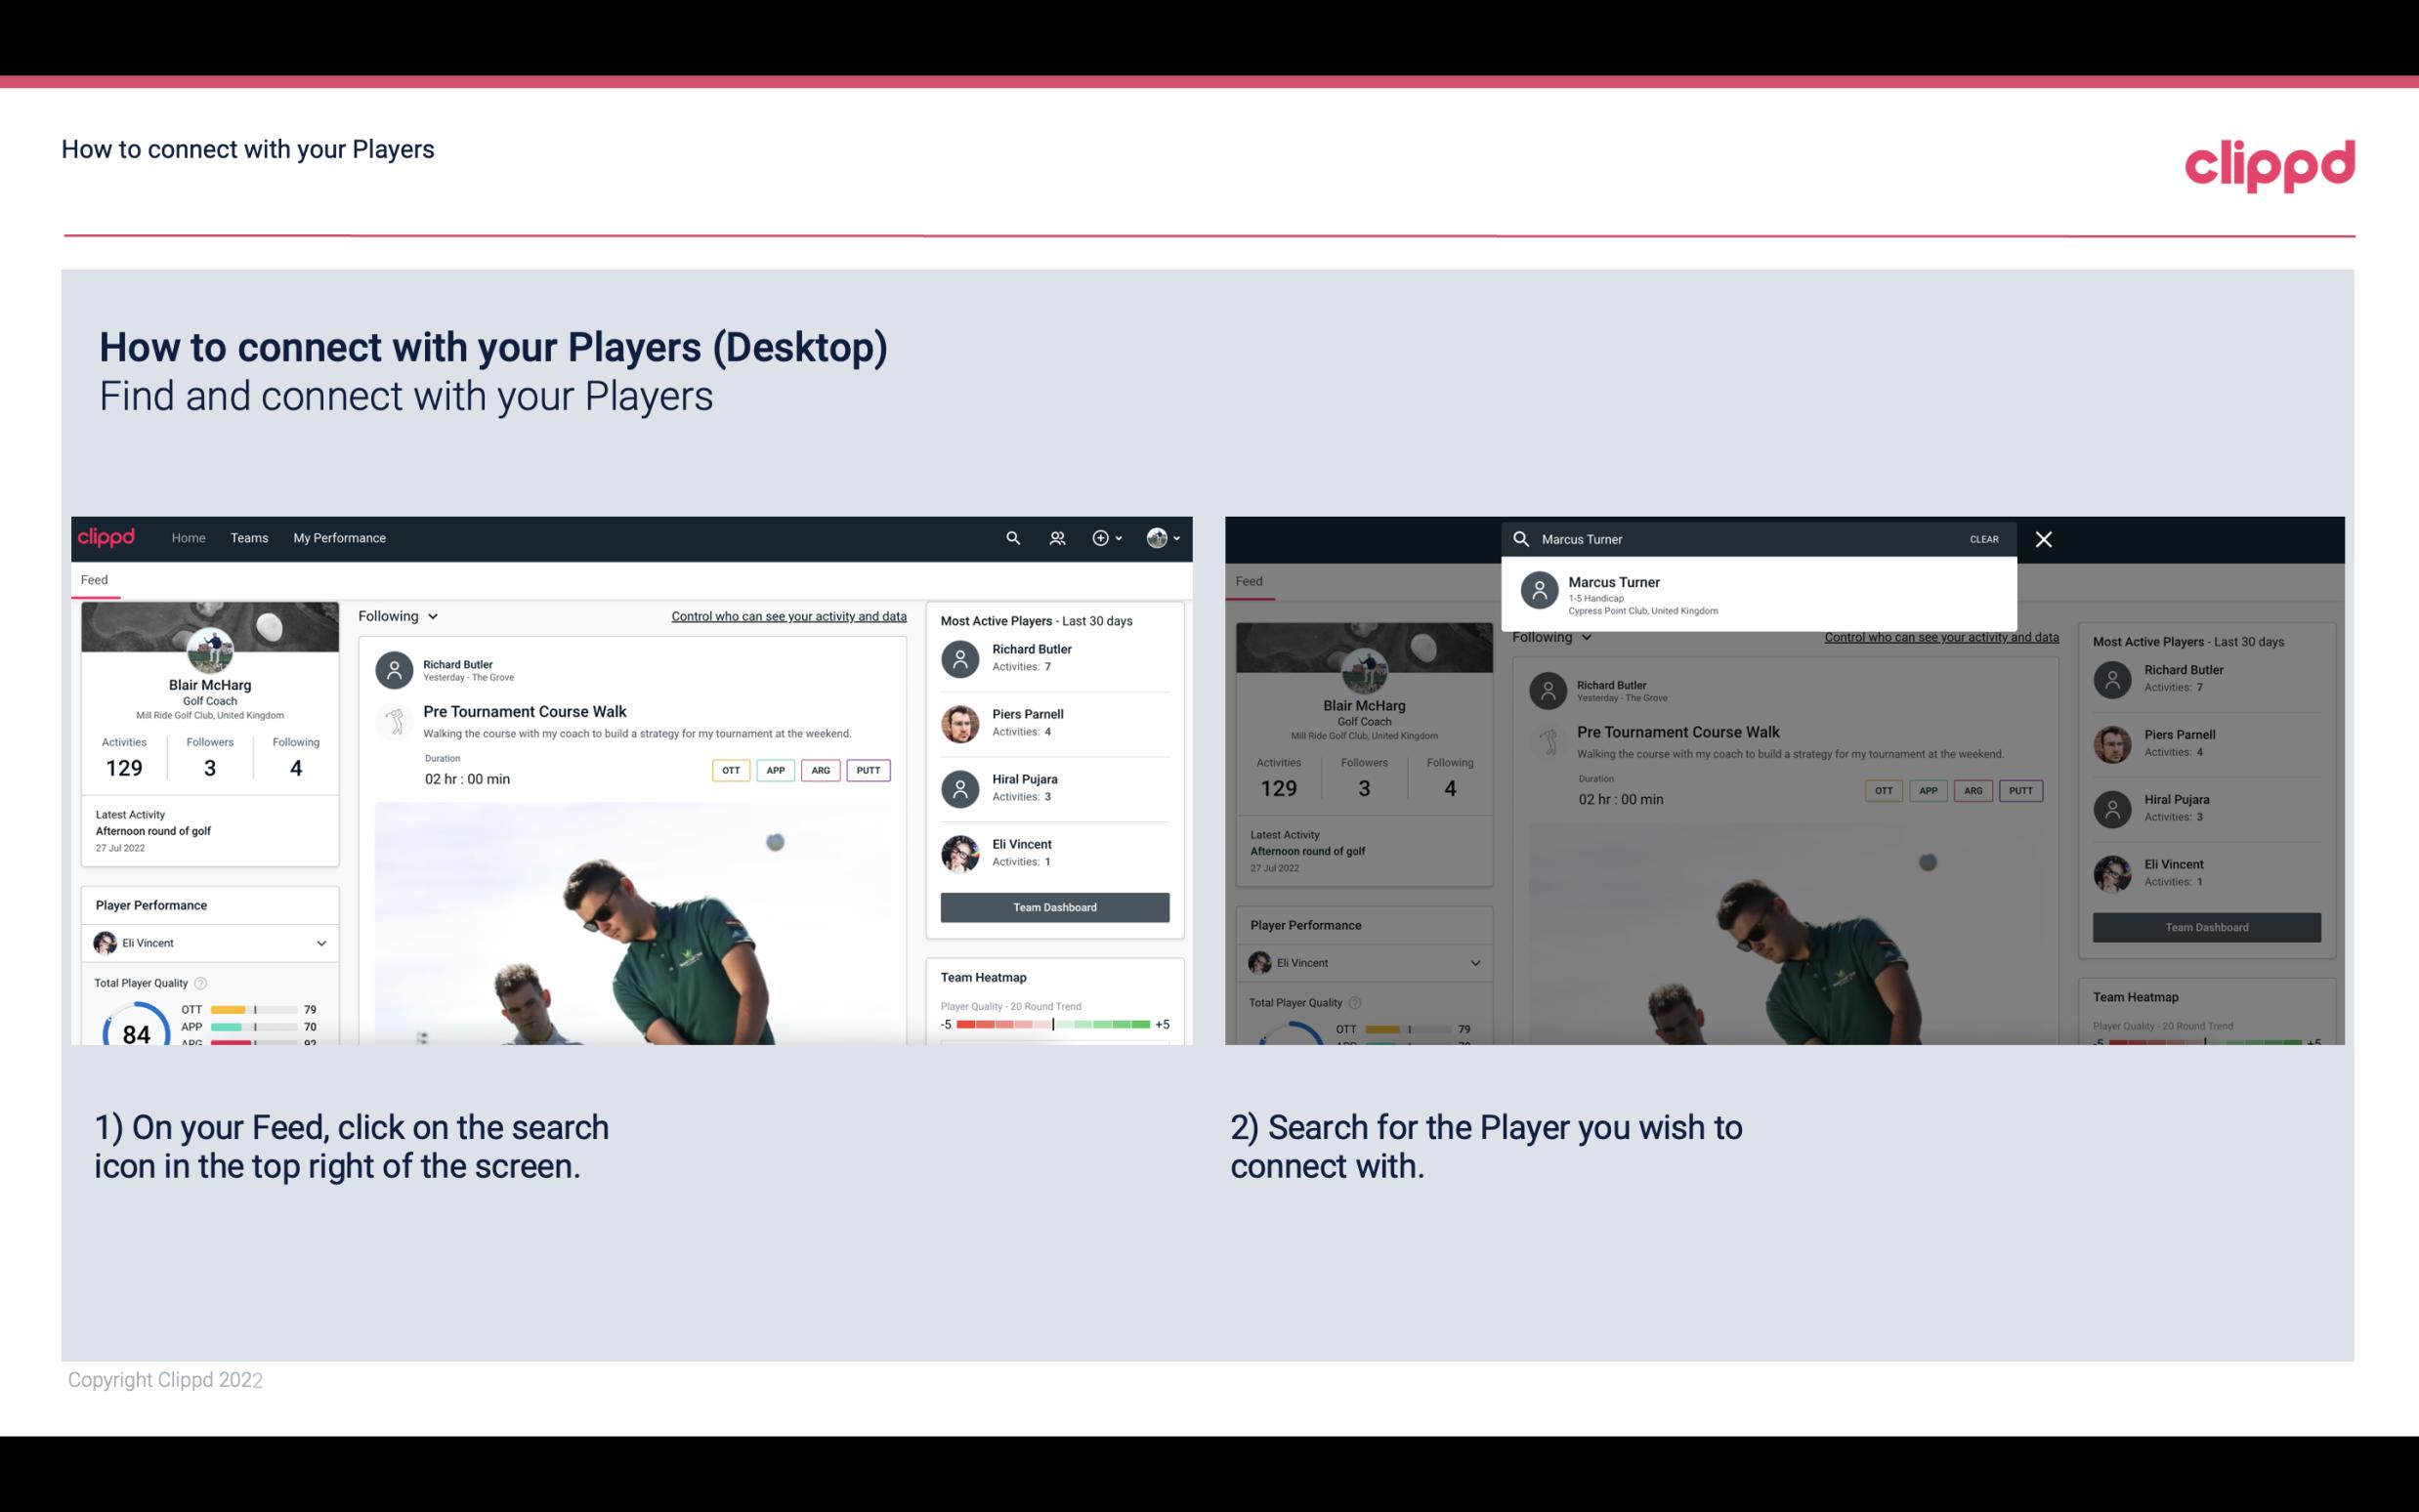
Task: Click the My Performance nav icon
Action: coord(340,536)
